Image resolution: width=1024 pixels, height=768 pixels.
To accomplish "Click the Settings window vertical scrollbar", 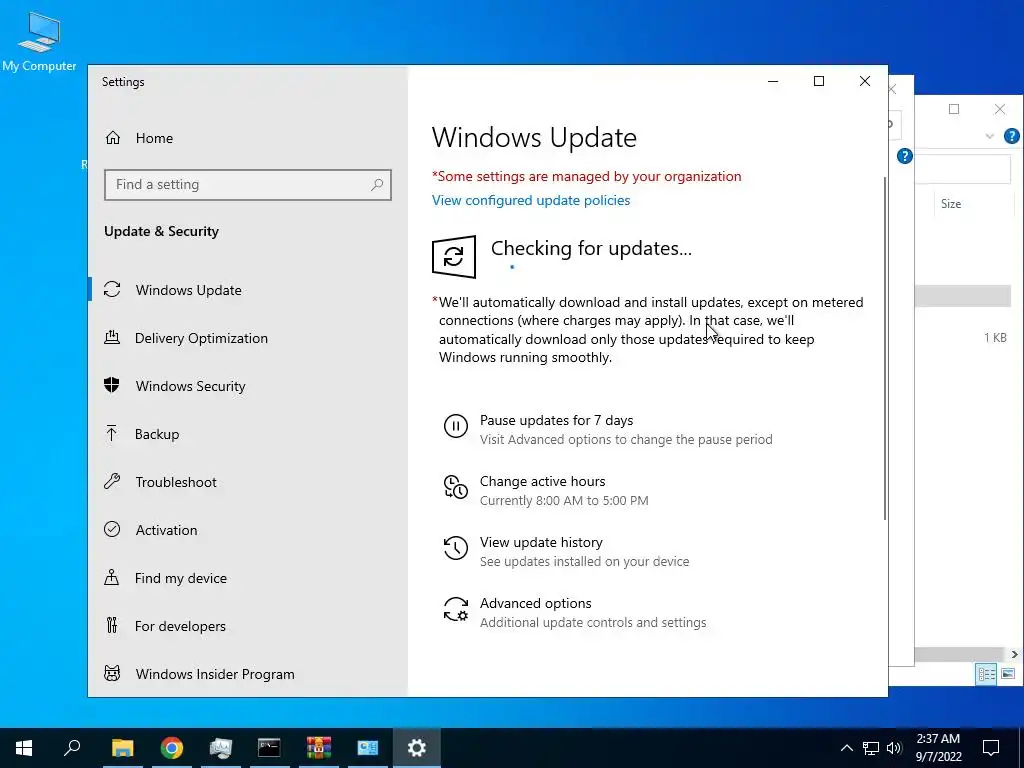I will point(885,349).
